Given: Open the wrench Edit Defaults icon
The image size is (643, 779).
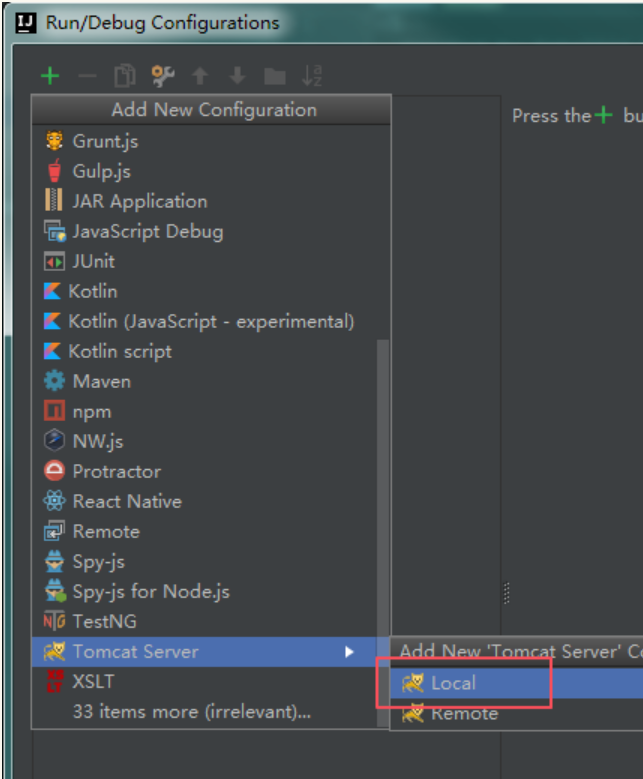Looking at the screenshot, I should click(x=162, y=76).
